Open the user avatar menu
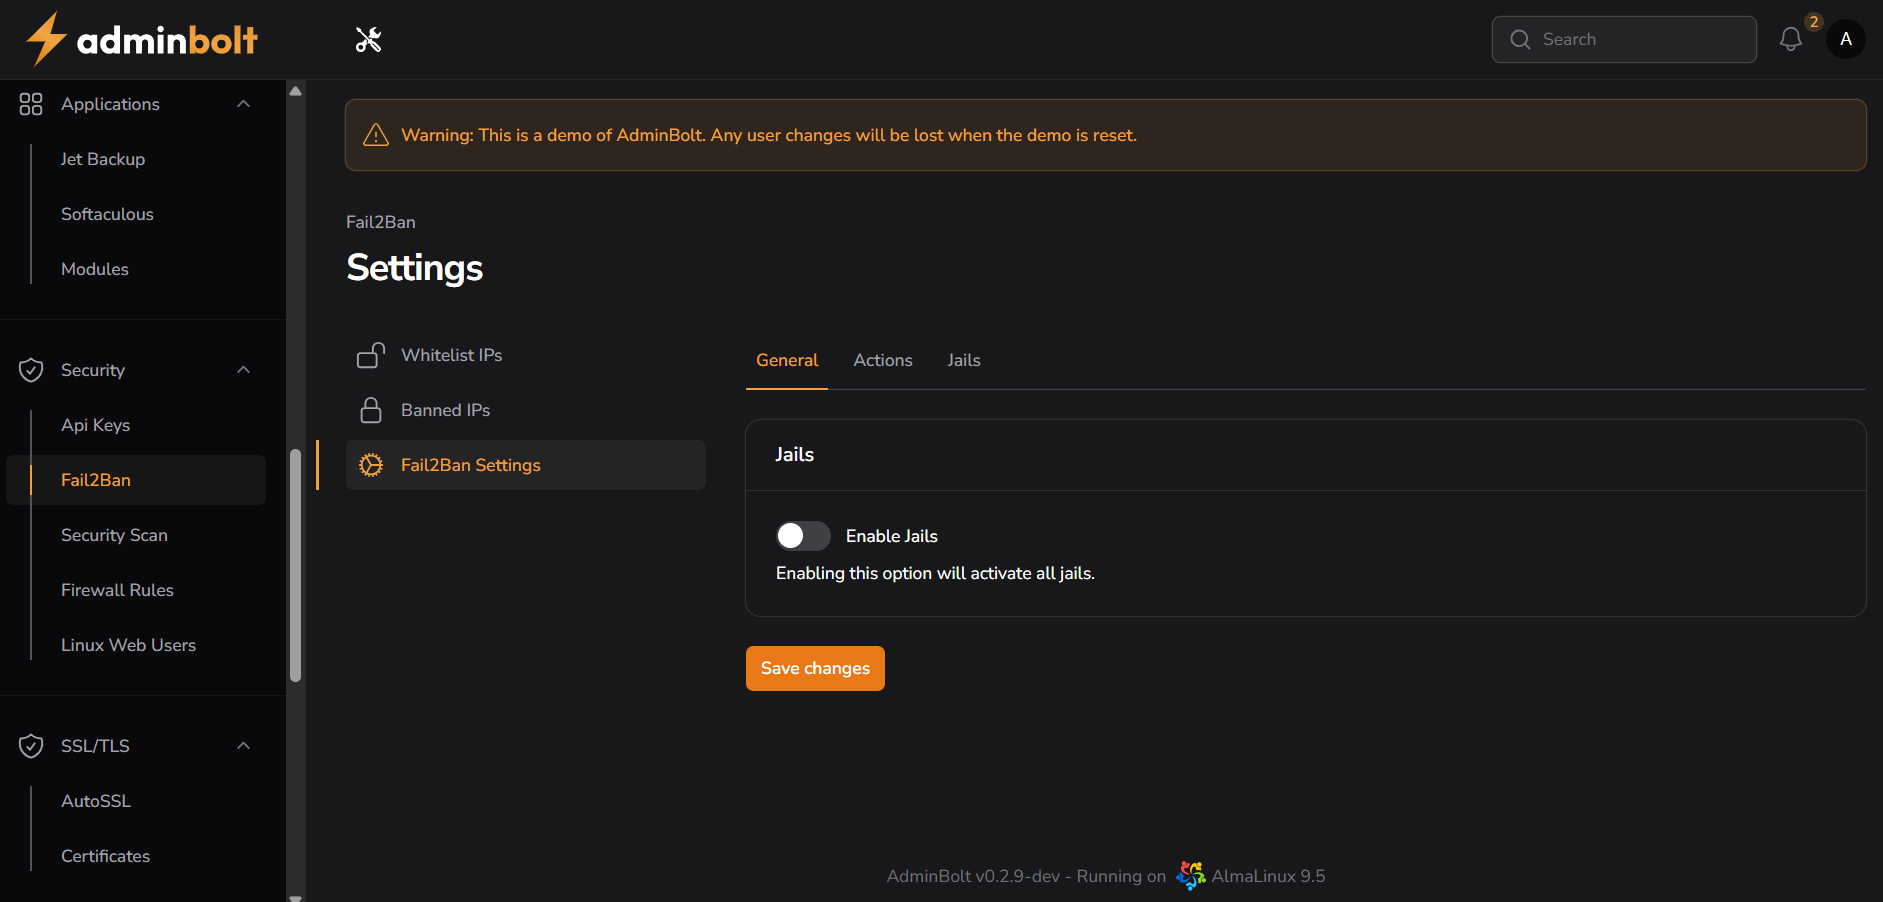1883x902 pixels. point(1846,39)
